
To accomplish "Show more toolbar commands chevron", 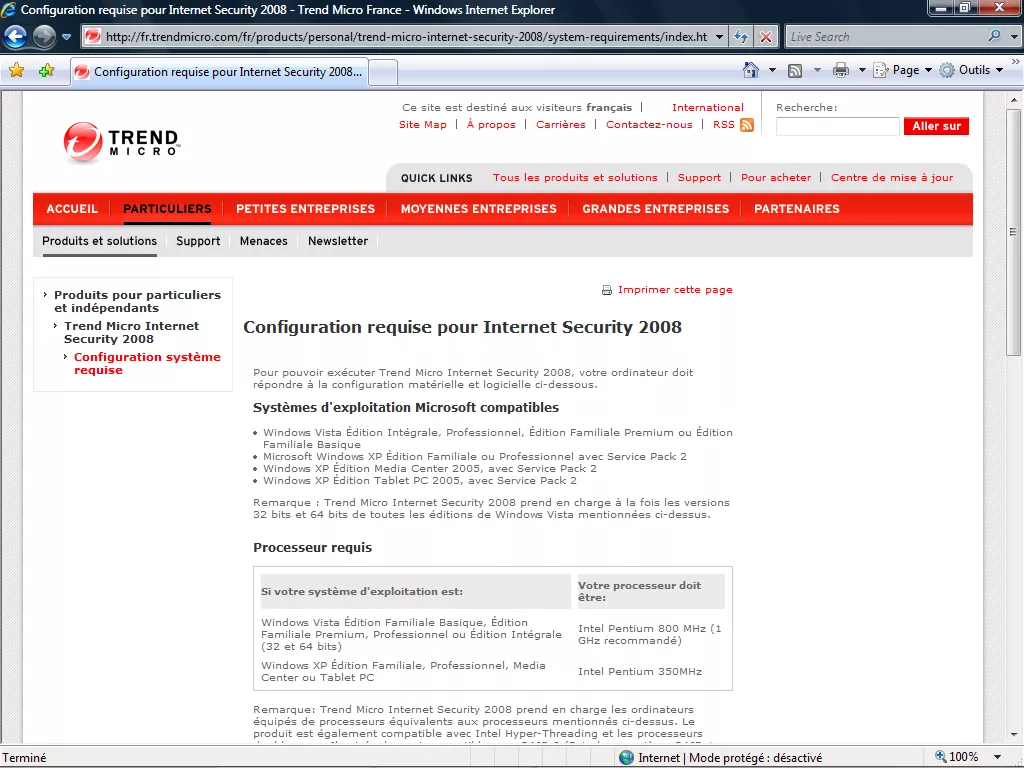I will 1016,62.
